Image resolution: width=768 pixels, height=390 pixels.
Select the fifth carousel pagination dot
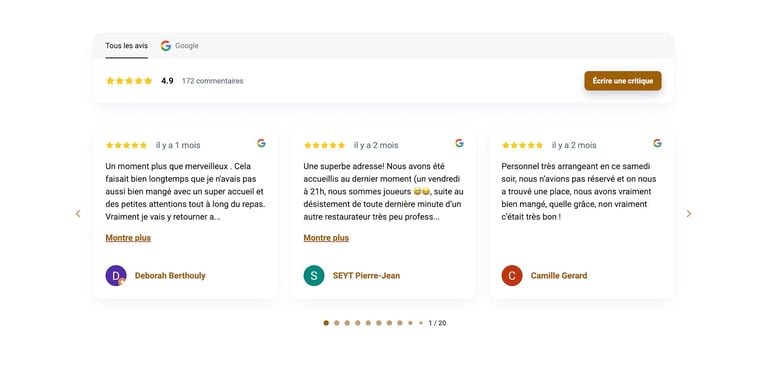click(368, 323)
